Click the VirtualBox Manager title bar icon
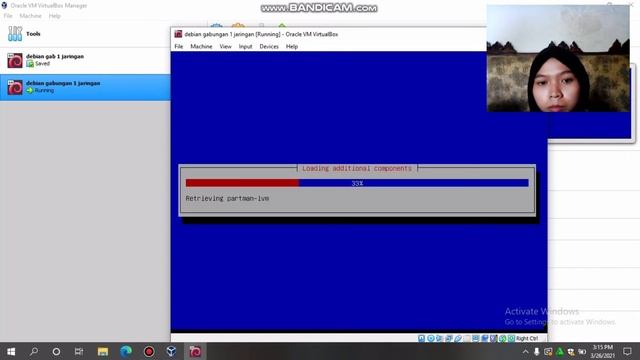Image resolution: width=640 pixels, height=360 pixels. point(4,5)
